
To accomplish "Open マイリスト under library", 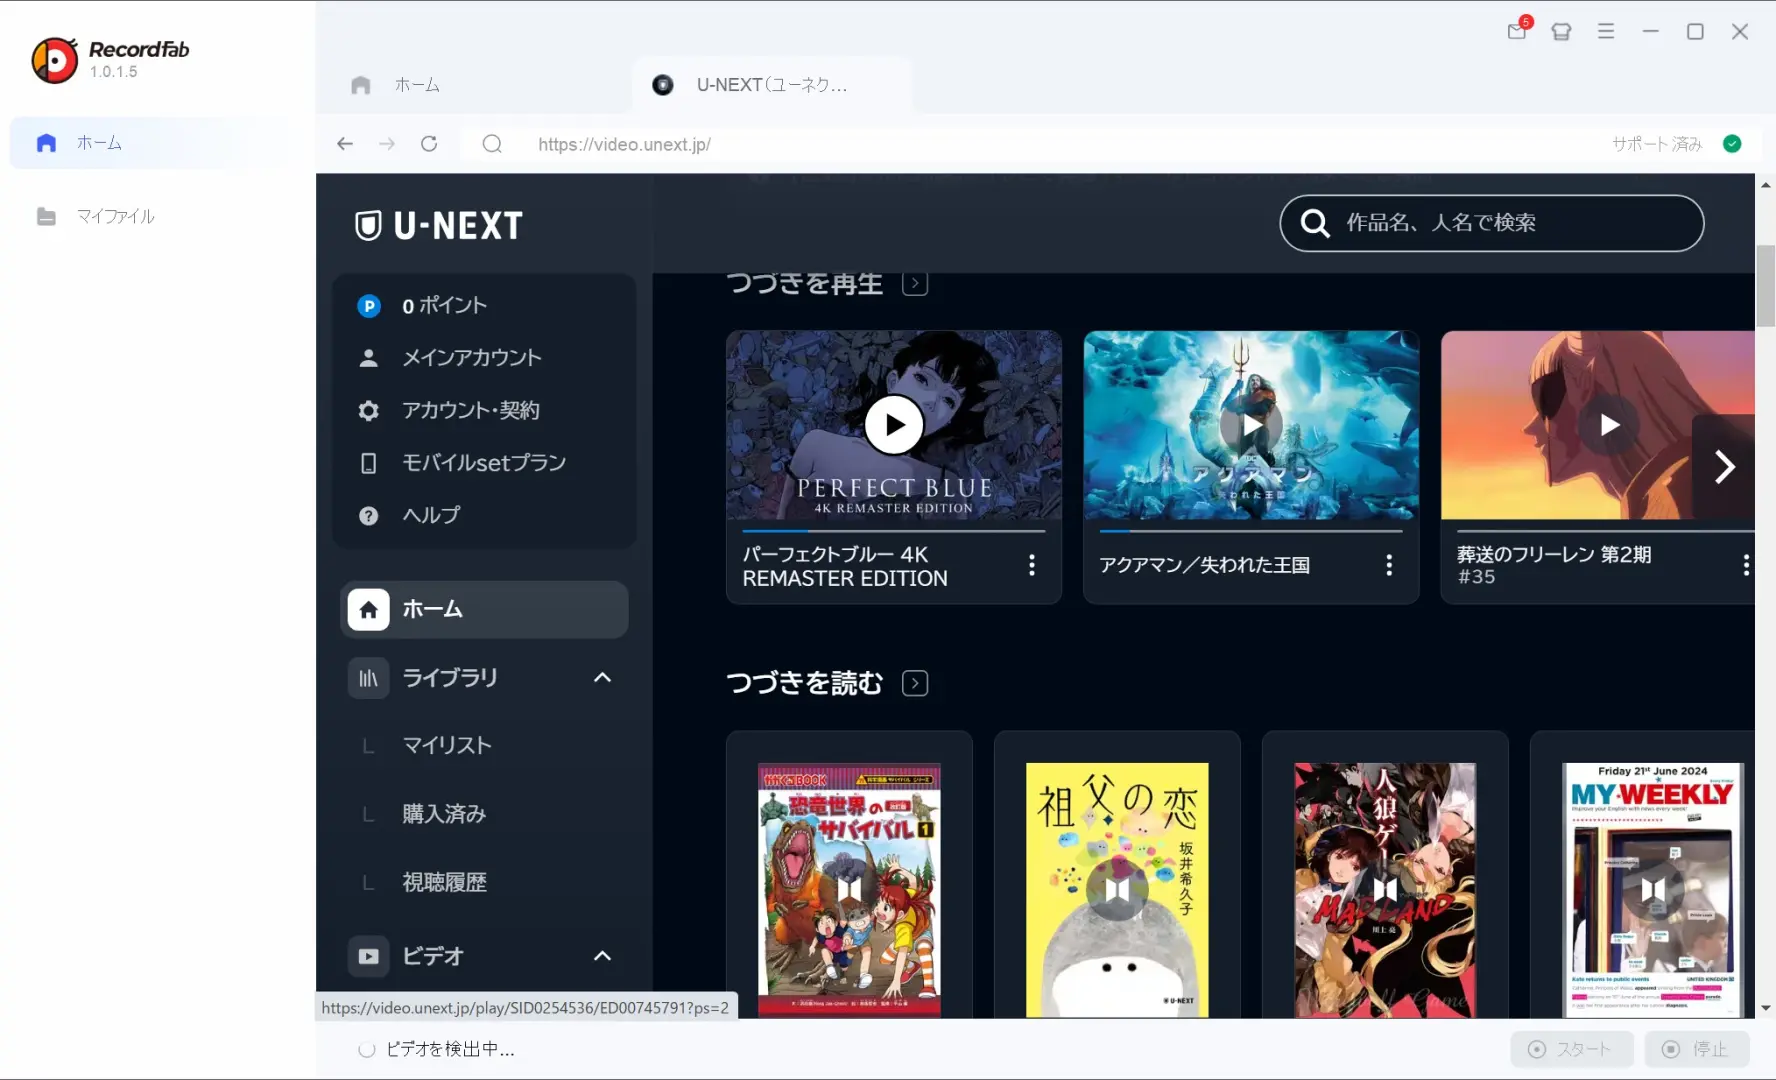I will [x=447, y=746].
